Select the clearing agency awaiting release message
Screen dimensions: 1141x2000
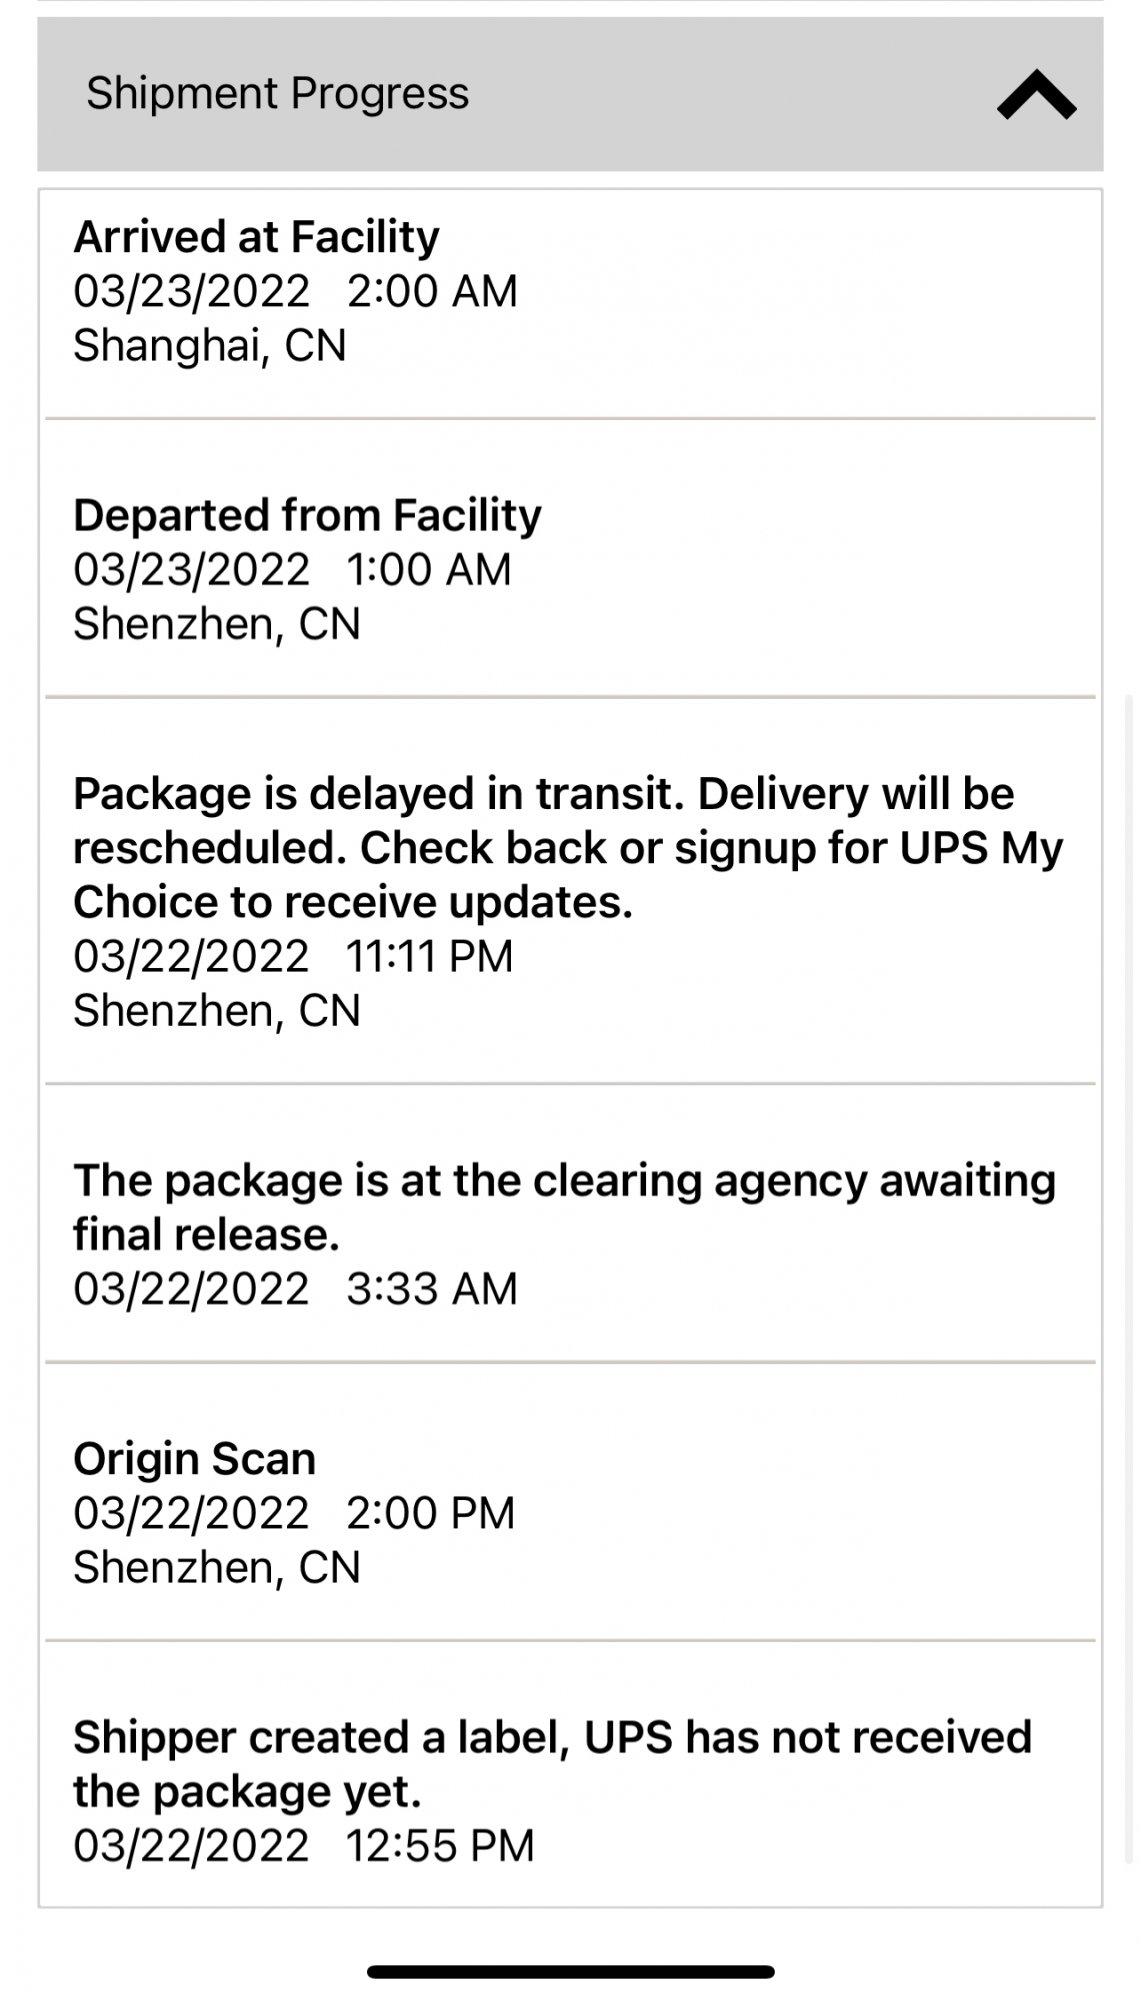(x=564, y=1207)
